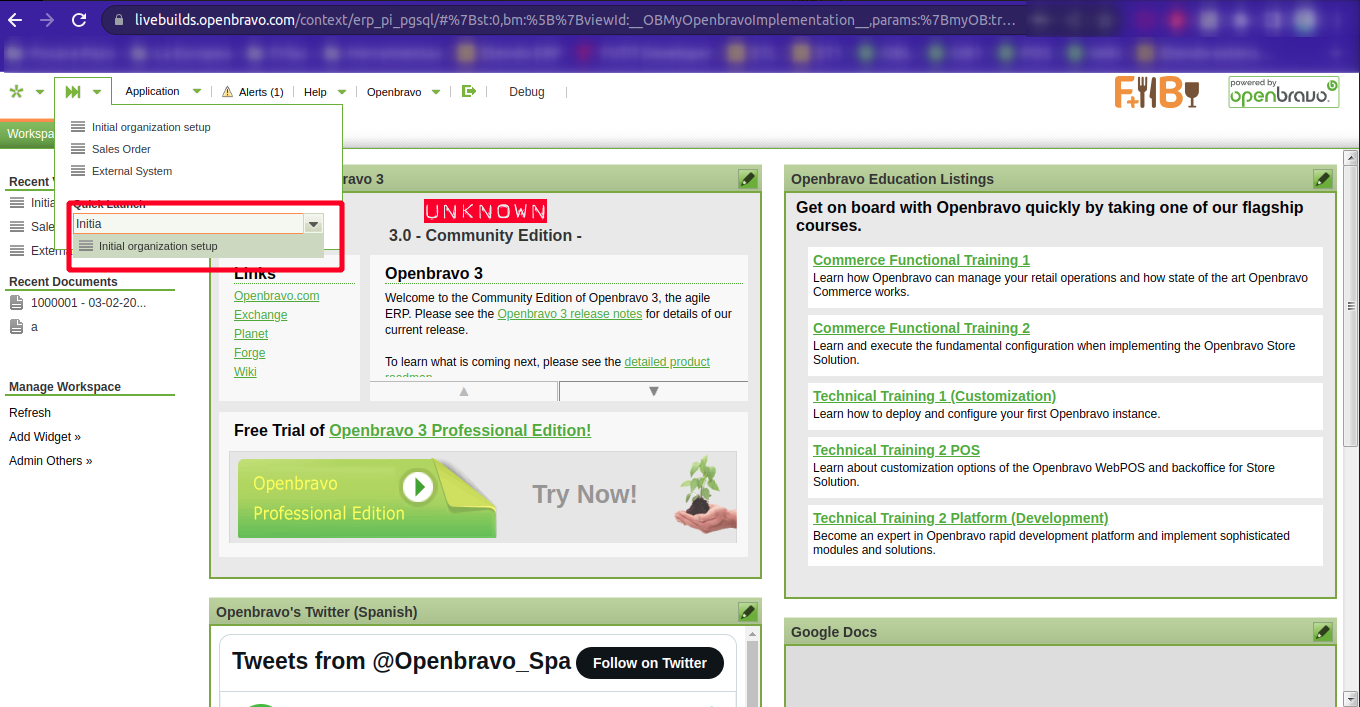
Task: Open Technical Training 1 (Customization) course
Action: 934,396
